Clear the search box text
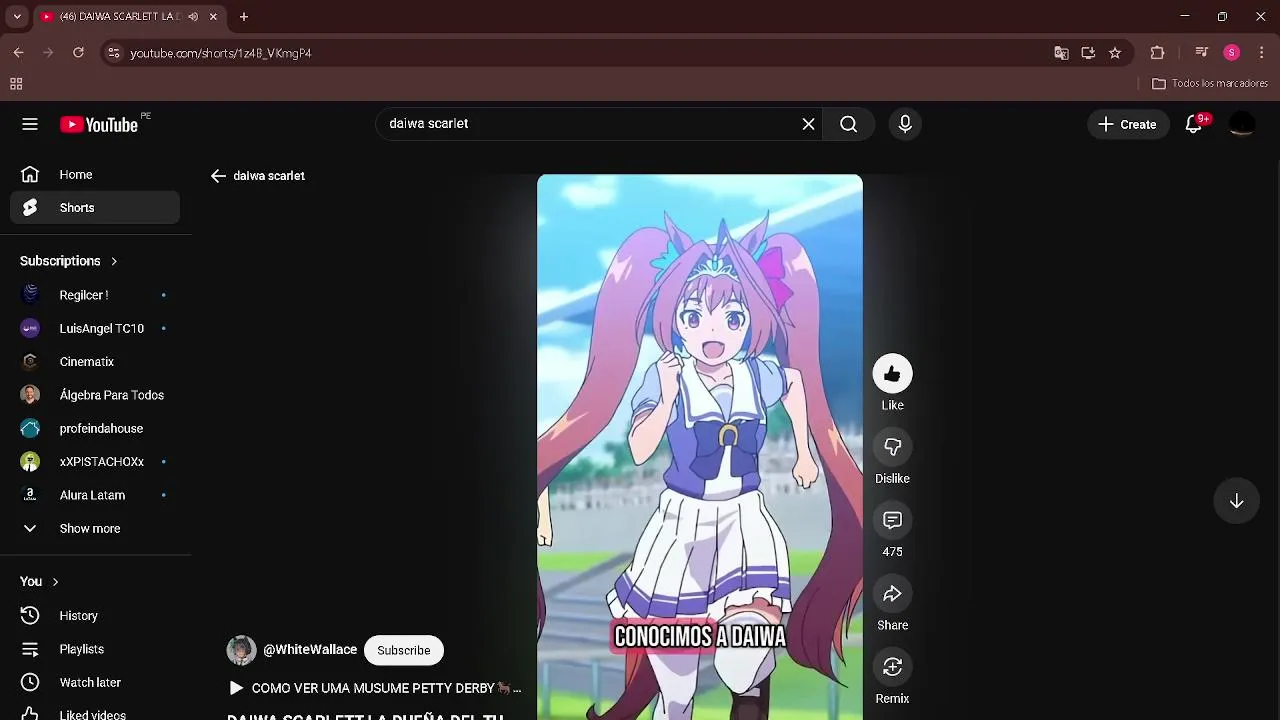1280x720 pixels. [808, 124]
